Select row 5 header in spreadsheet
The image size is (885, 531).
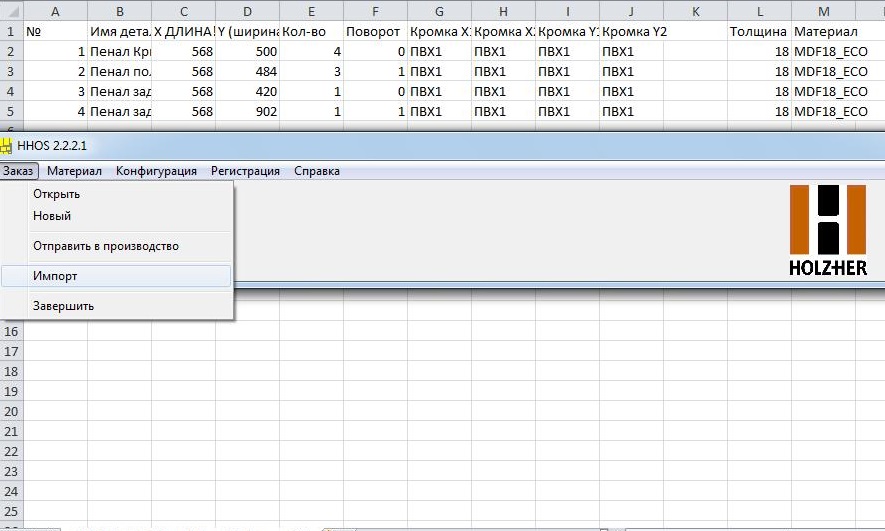click(x=11, y=112)
